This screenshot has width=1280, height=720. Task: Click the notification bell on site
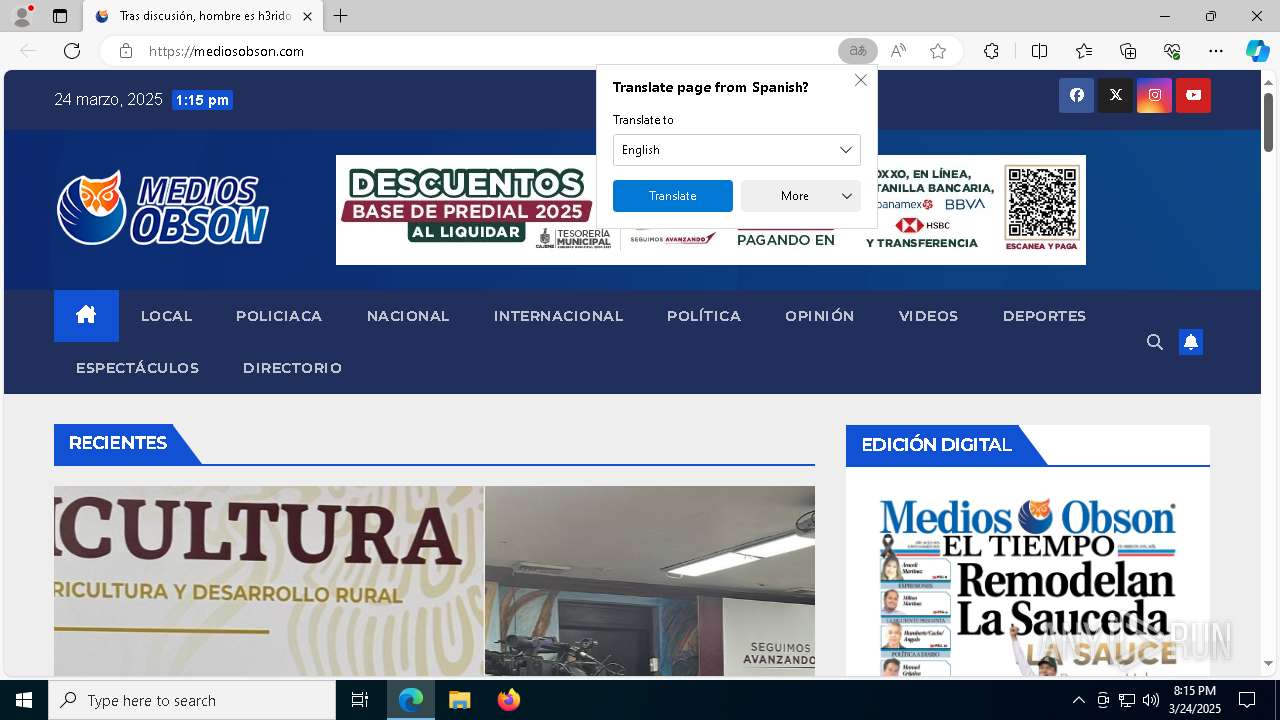tap(1190, 342)
